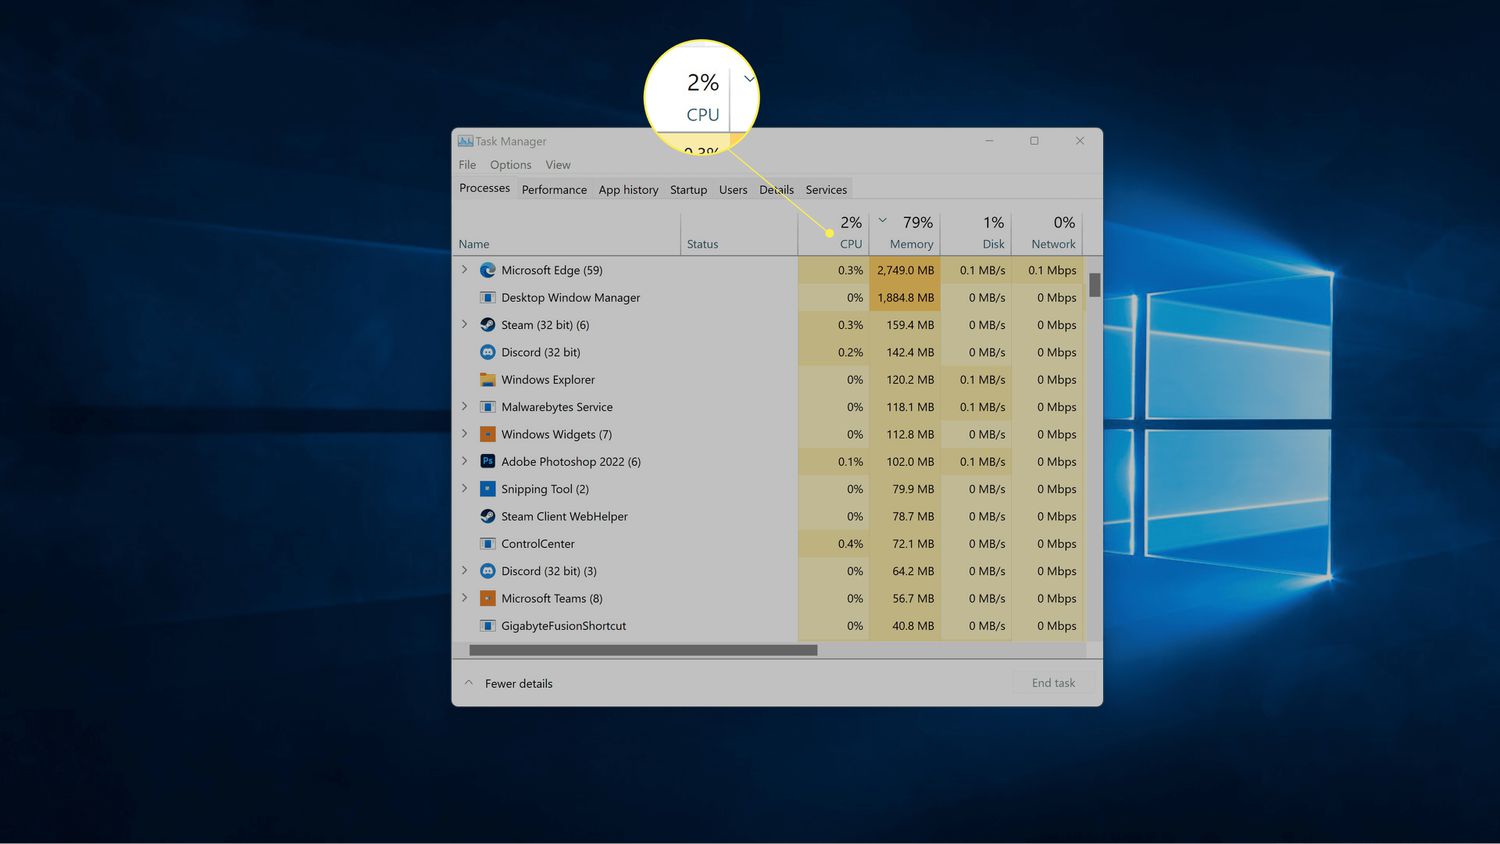Click the Windows Widgets icon

point(488,435)
